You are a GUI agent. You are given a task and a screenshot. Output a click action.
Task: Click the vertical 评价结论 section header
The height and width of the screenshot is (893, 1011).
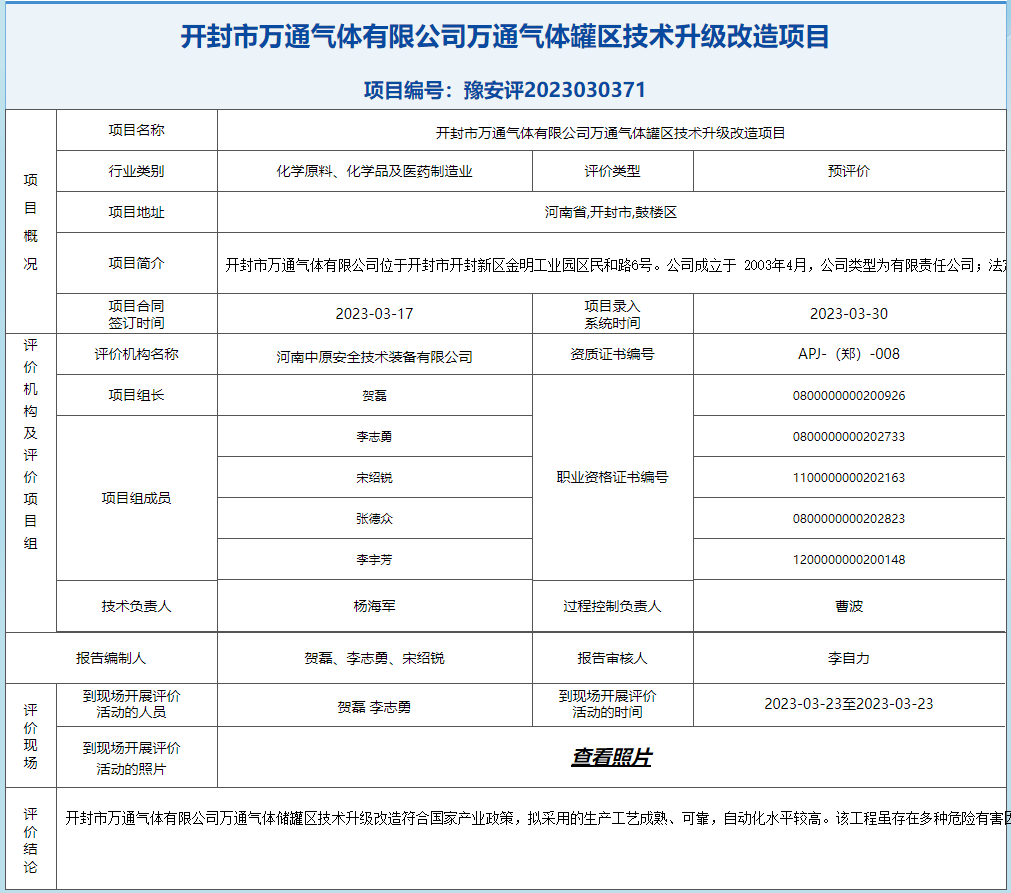[30, 840]
